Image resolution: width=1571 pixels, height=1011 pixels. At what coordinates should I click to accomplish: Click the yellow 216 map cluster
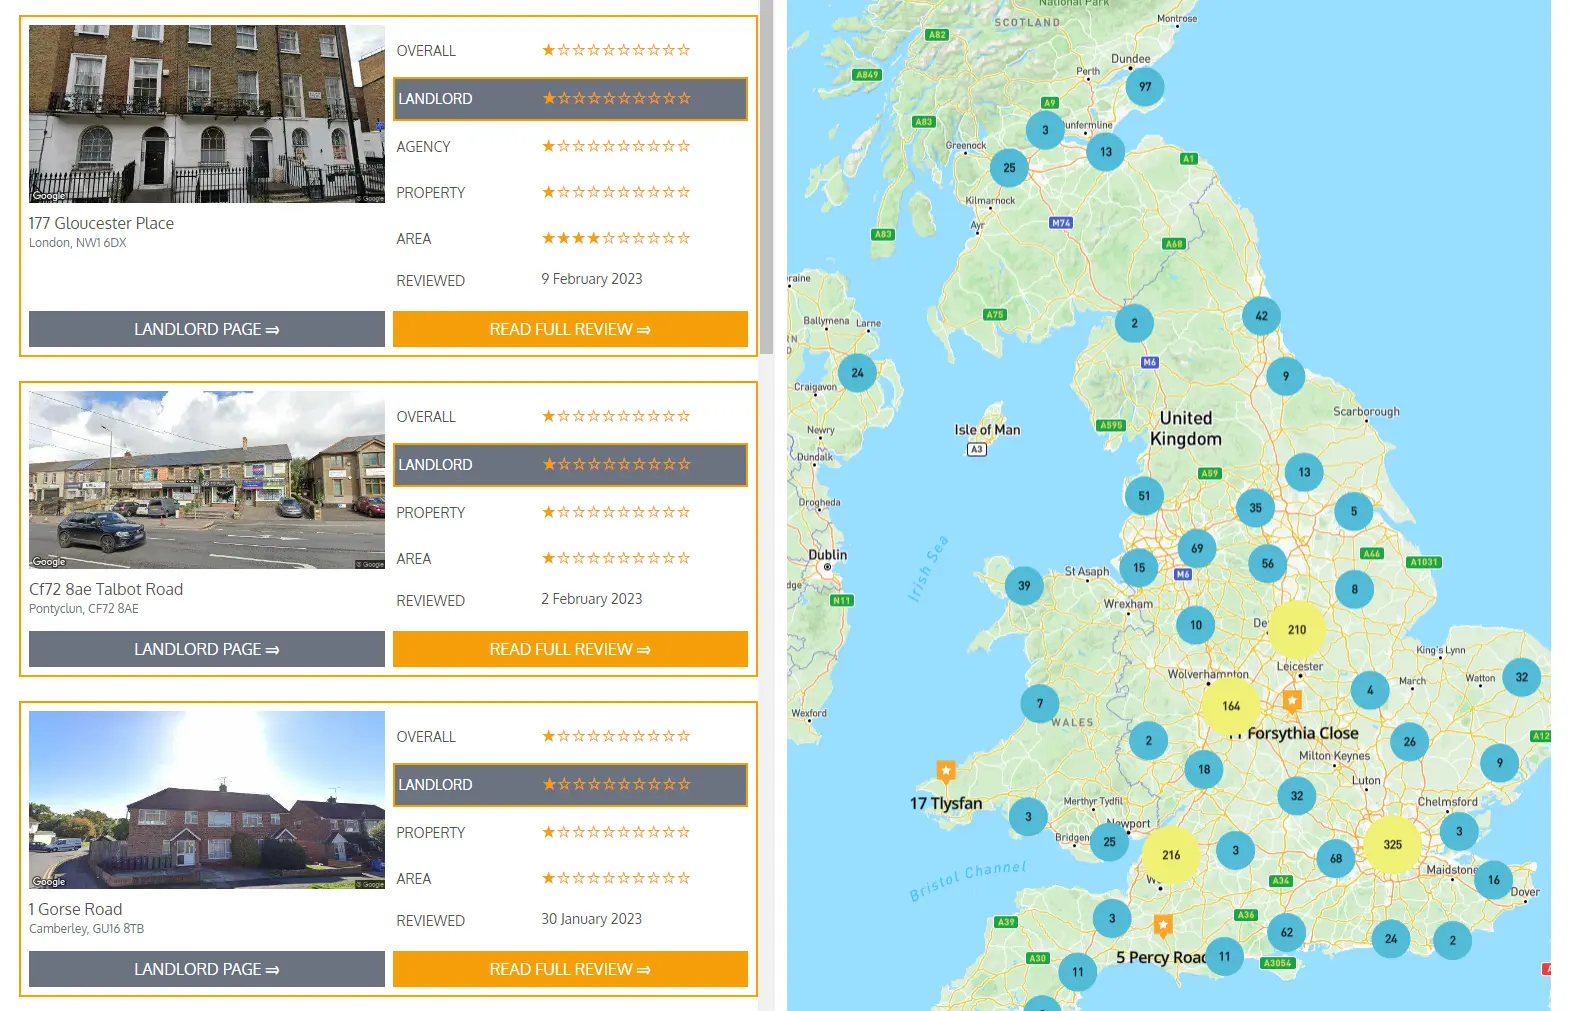point(1171,855)
